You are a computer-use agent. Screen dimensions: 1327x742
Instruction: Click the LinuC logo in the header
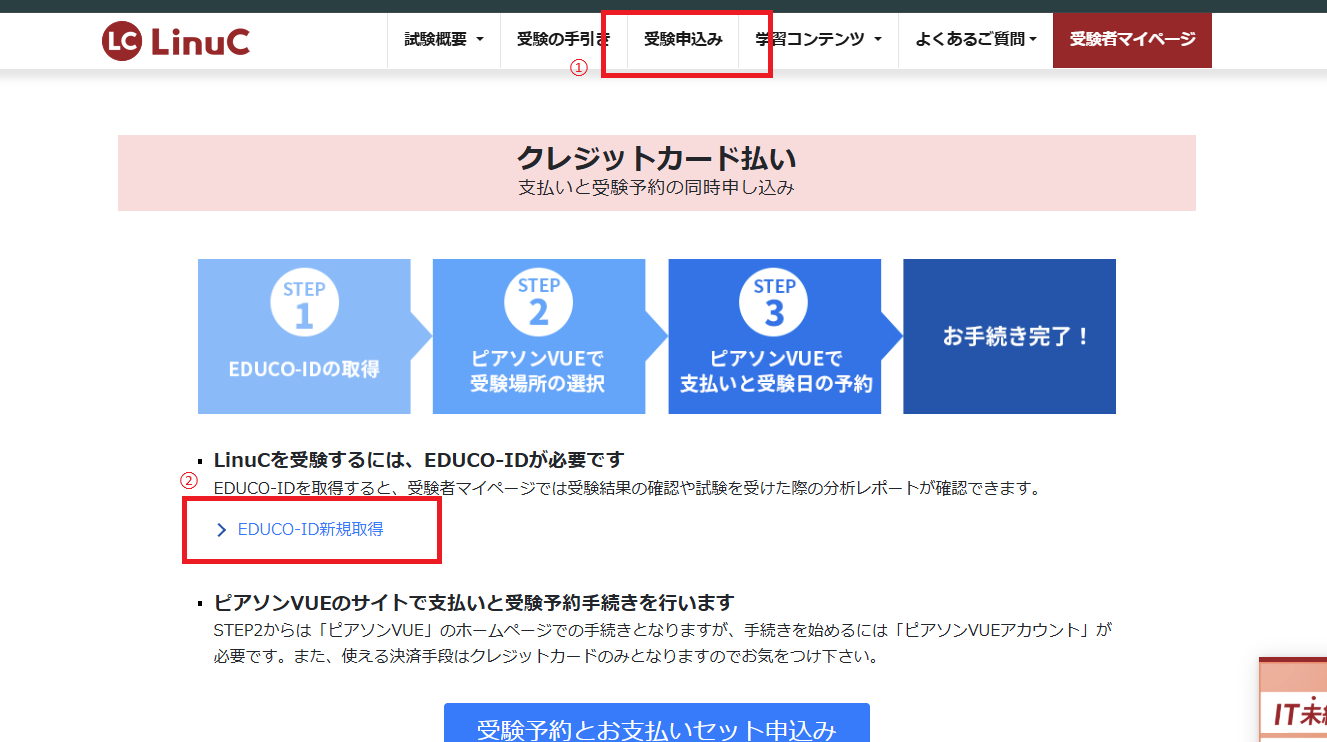pos(176,41)
